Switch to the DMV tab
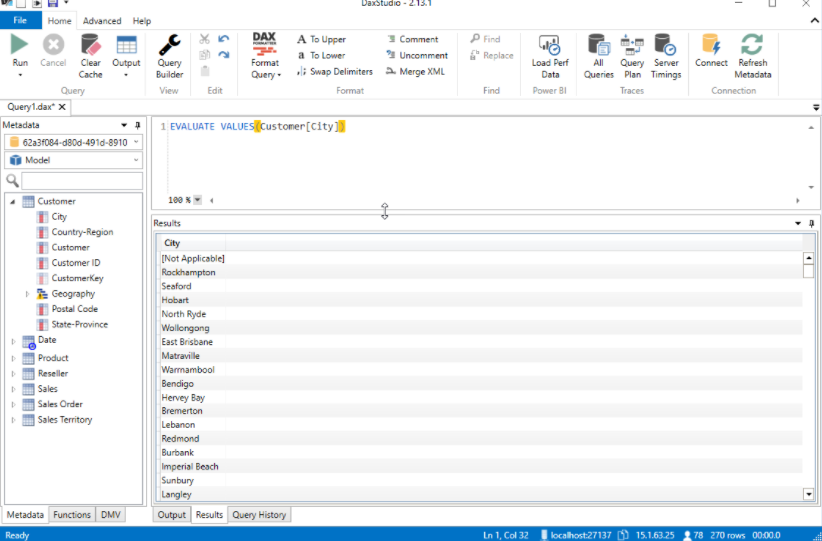 pyautogui.click(x=111, y=515)
